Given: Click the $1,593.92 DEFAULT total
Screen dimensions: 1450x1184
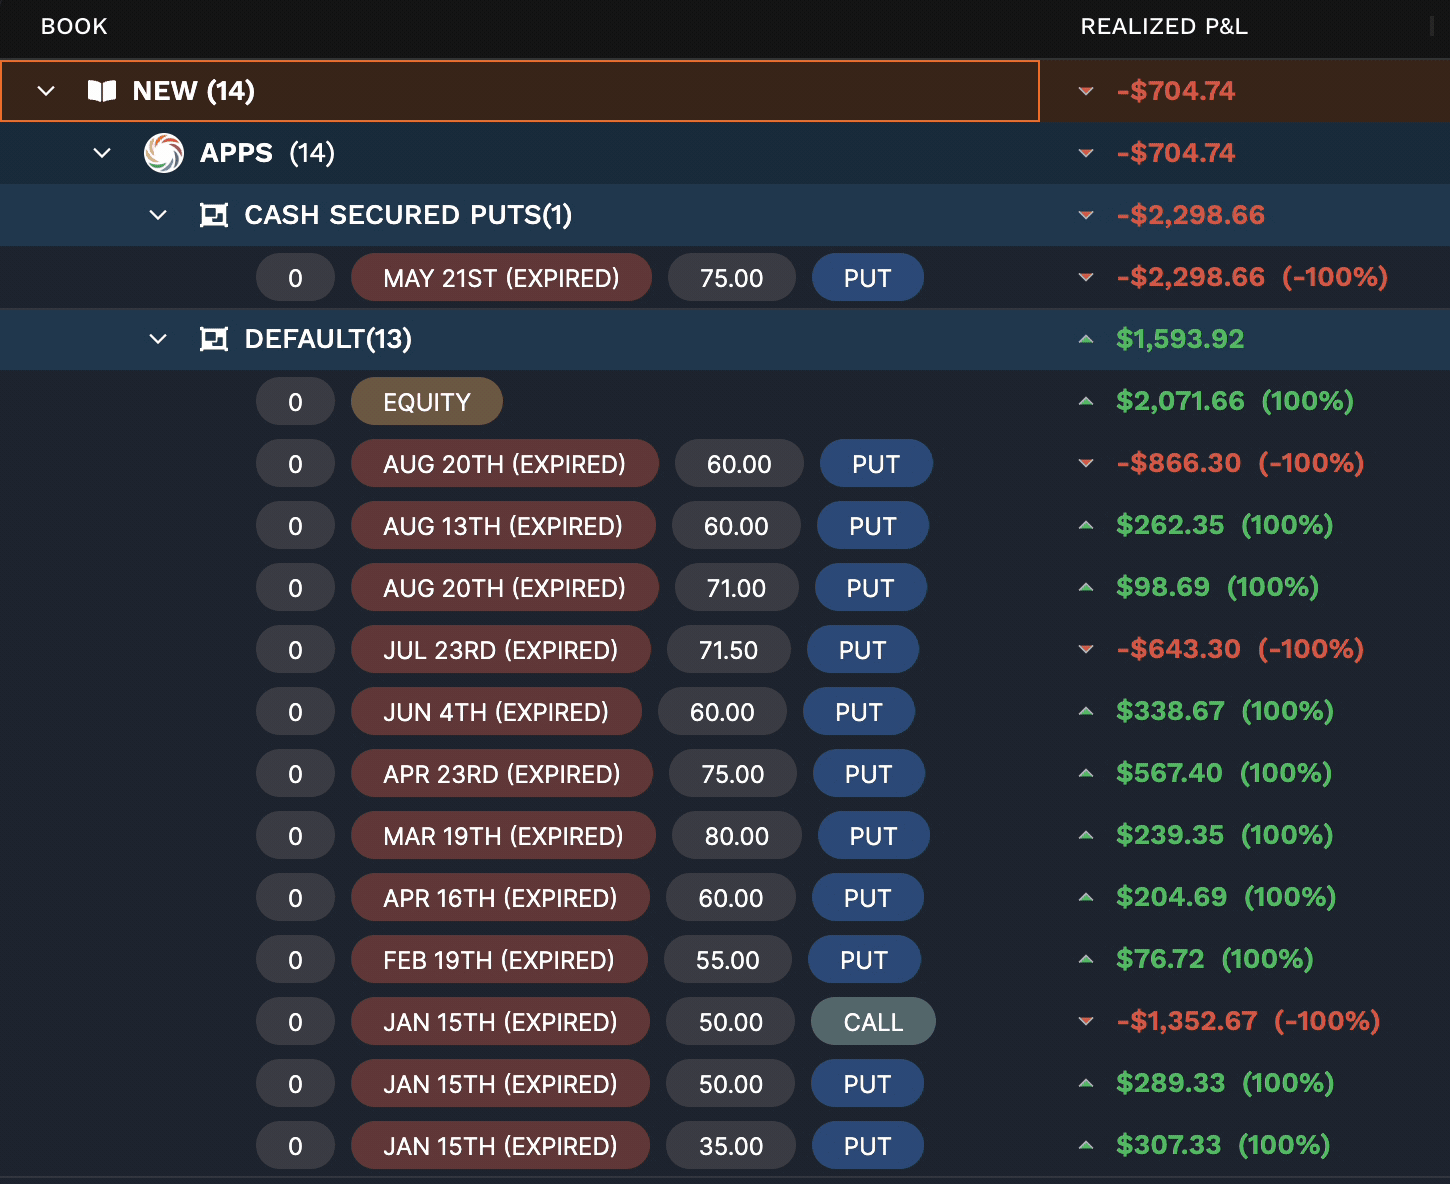Looking at the screenshot, I should (x=1180, y=339).
